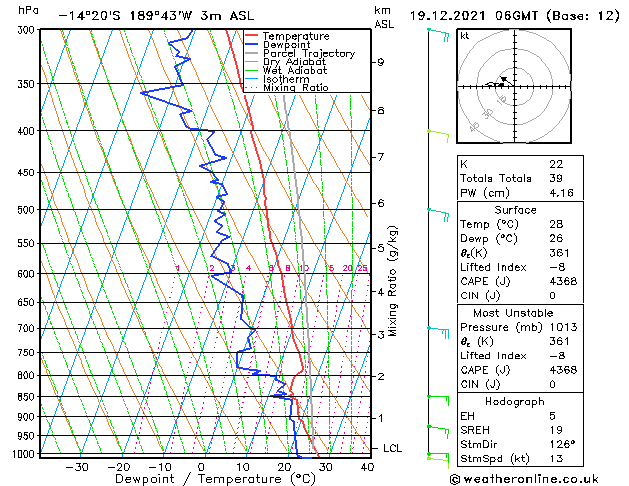Image resolution: width=629 pixels, height=486 pixels.
Task: Click the 'Dewpoint' legend entry
Action: point(286,45)
